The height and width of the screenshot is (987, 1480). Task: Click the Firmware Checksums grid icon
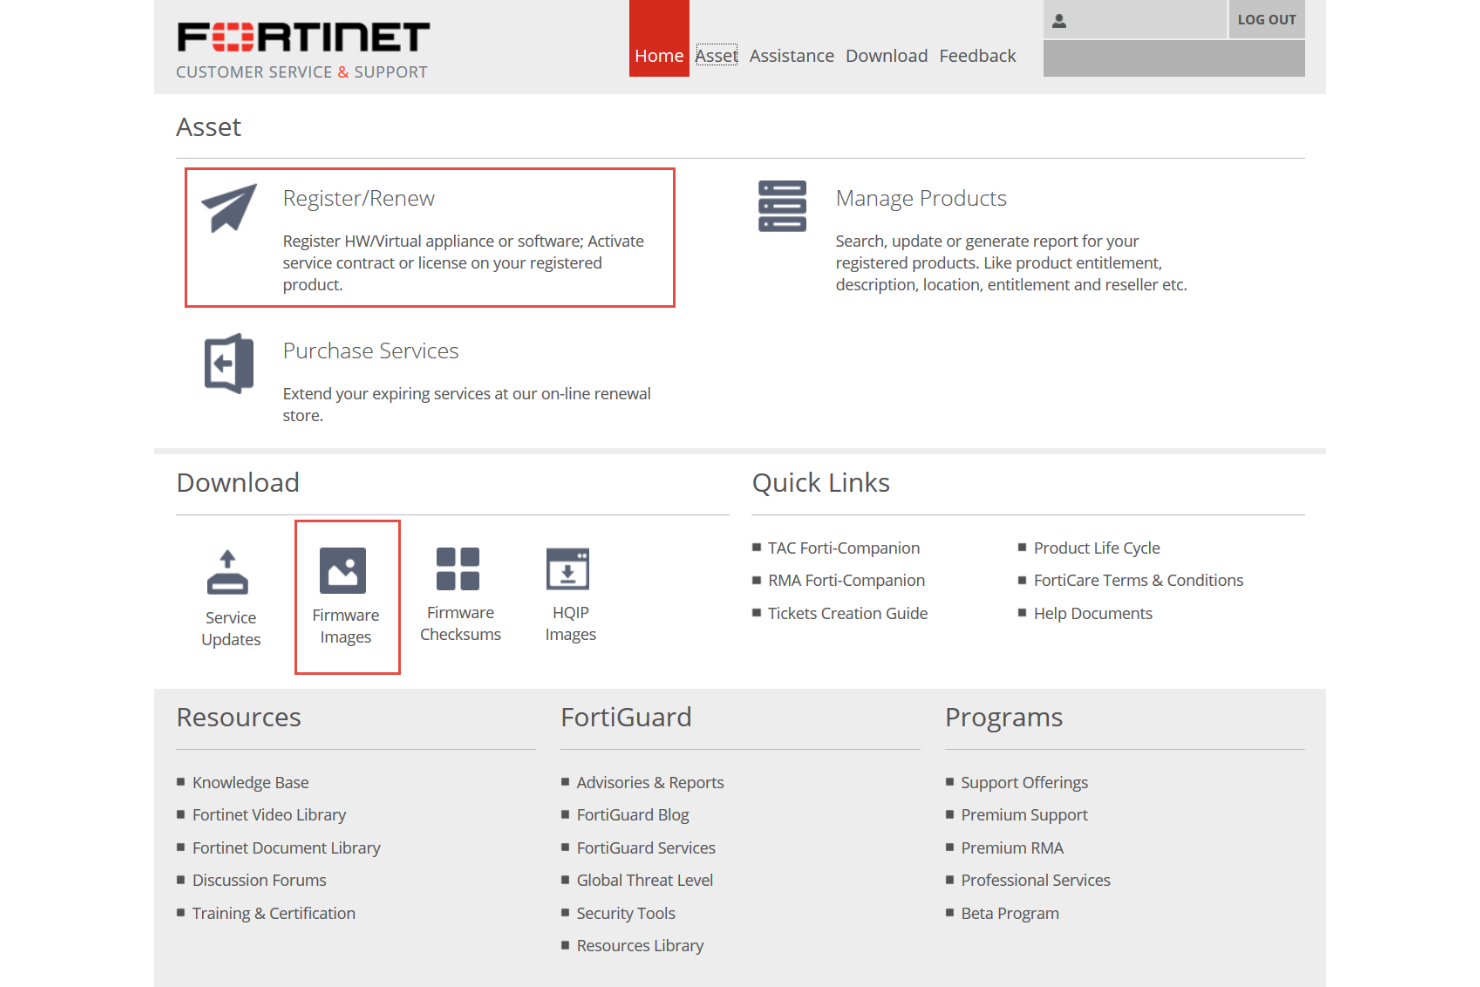pyautogui.click(x=458, y=569)
